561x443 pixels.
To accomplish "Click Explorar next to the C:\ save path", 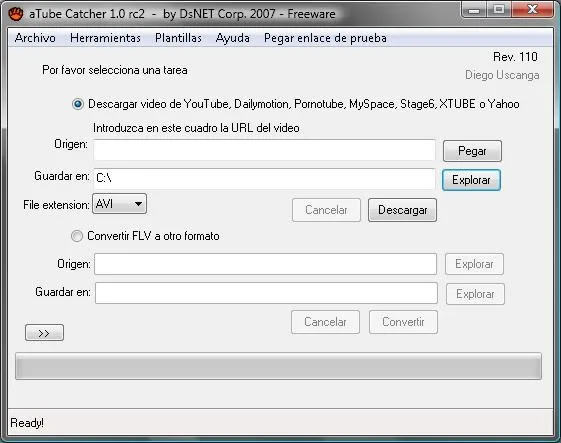I will [471, 180].
